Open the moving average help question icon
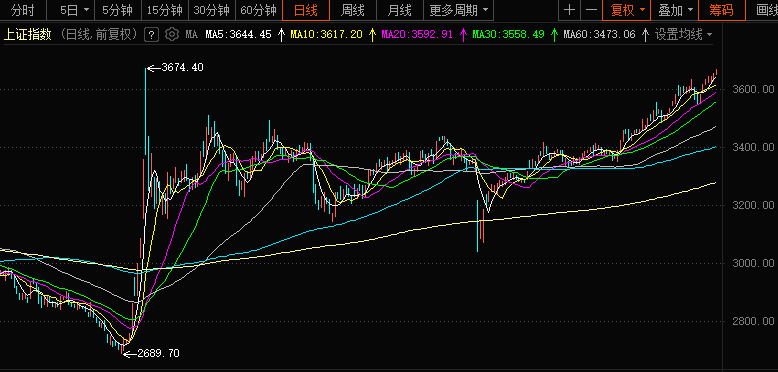778x372 pixels. click(151, 35)
